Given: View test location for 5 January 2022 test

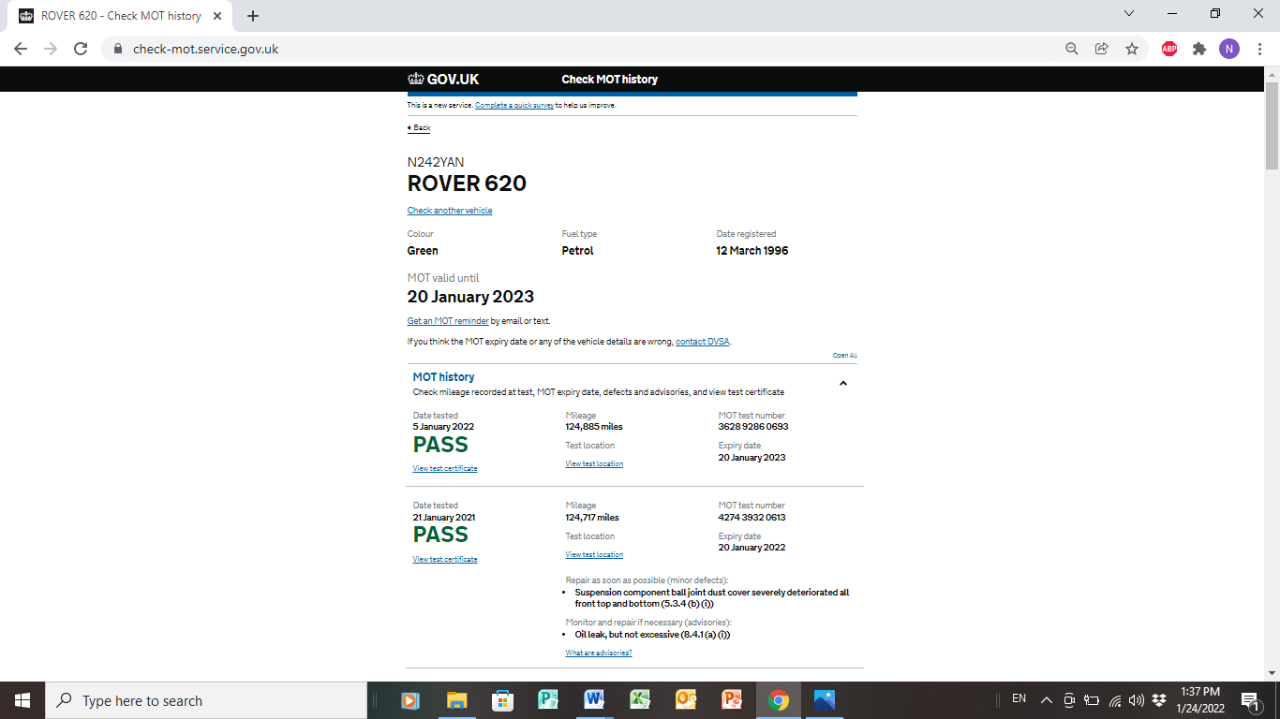Looking at the screenshot, I should point(594,464).
